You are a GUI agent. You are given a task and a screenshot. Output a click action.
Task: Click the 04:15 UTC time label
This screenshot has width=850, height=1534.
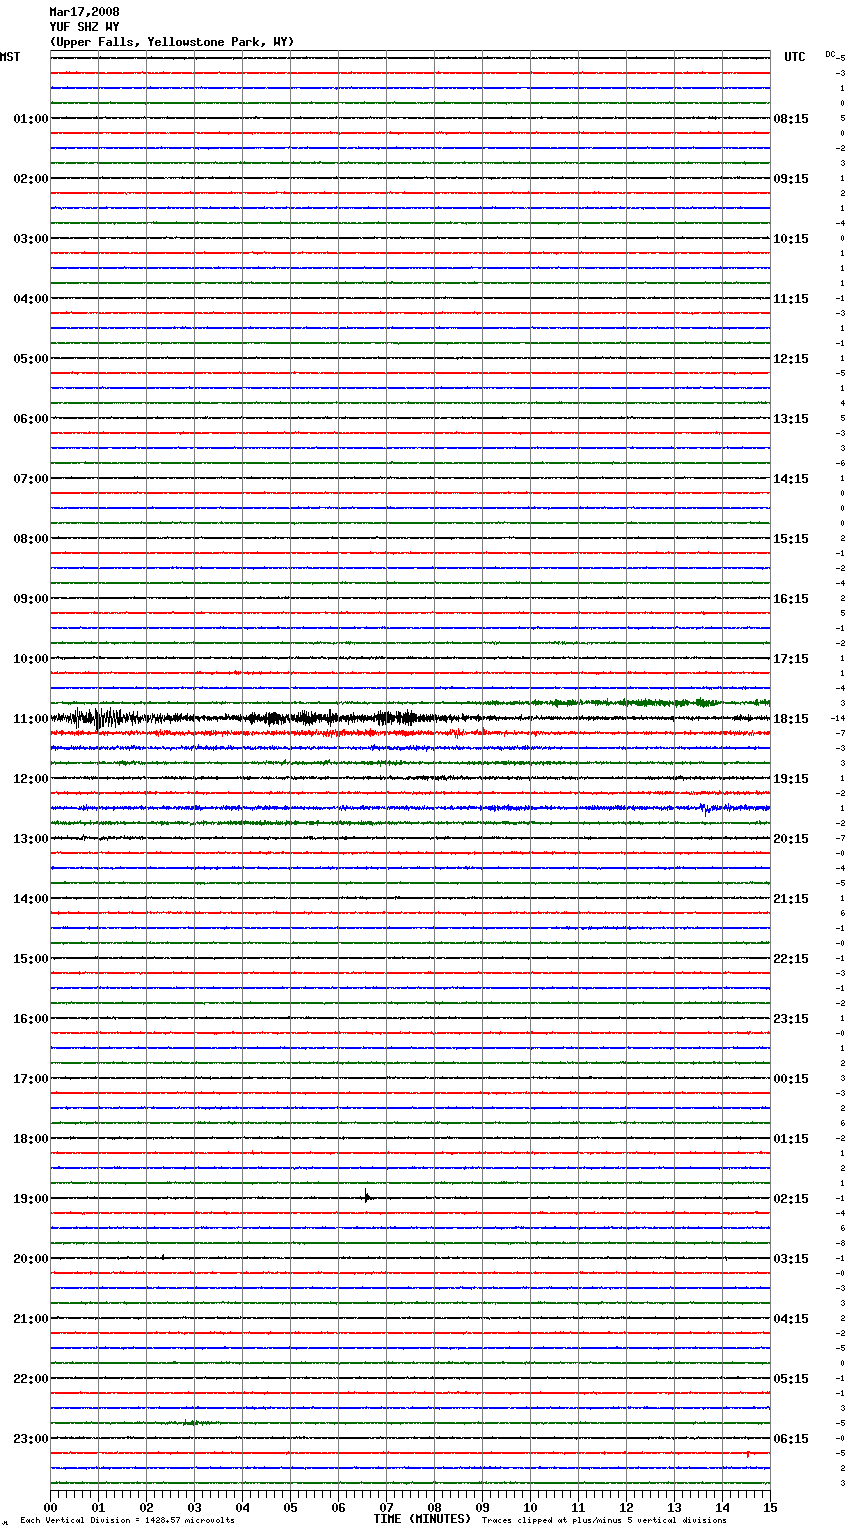click(x=791, y=1319)
